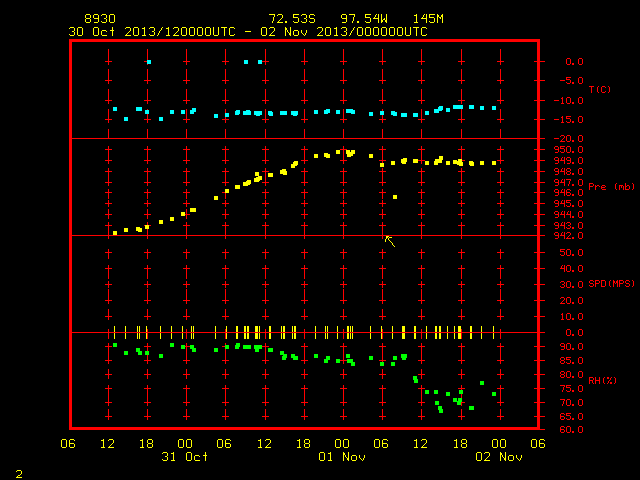Click the 31 Oct date label
Screen dimensions: 640x480
pyautogui.click(x=184, y=456)
